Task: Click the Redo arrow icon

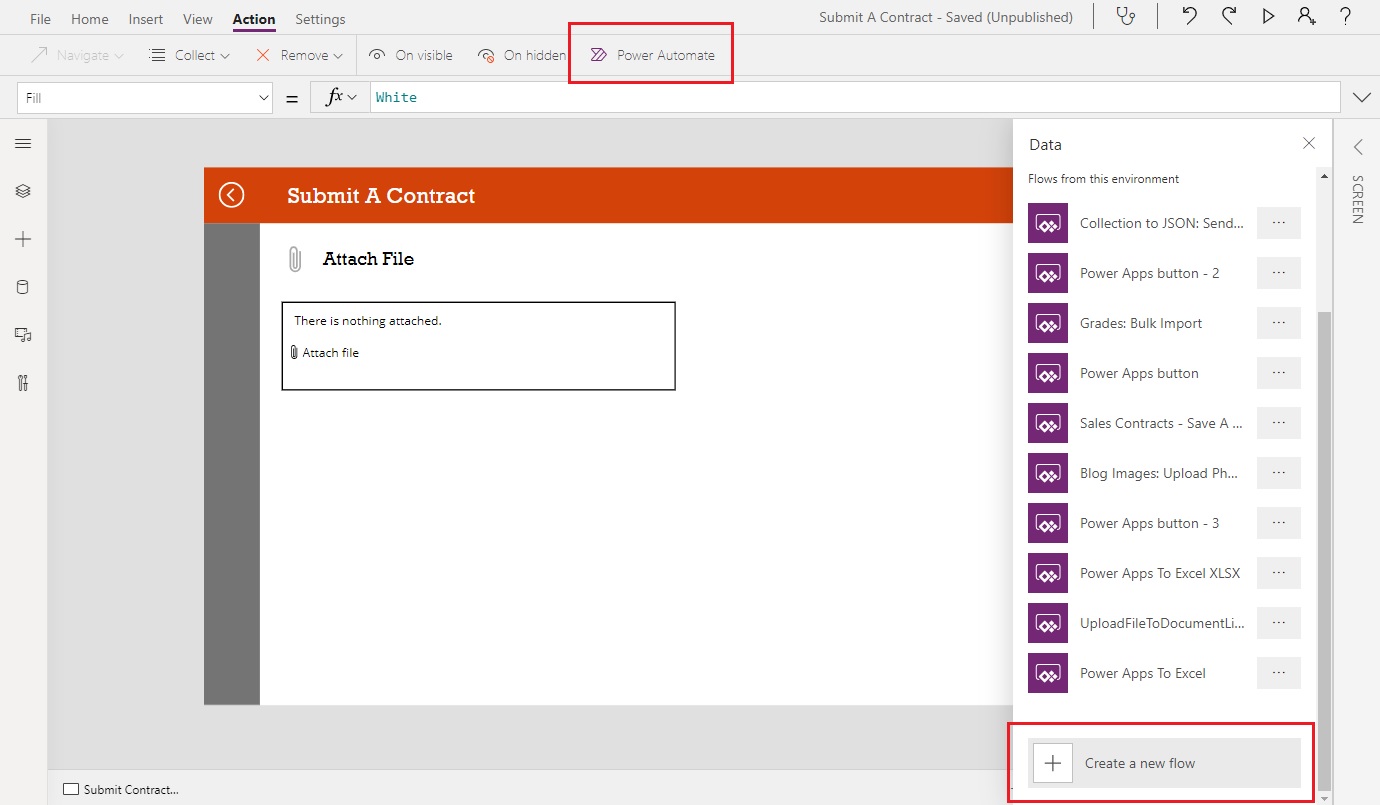Action: (x=1229, y=16)
